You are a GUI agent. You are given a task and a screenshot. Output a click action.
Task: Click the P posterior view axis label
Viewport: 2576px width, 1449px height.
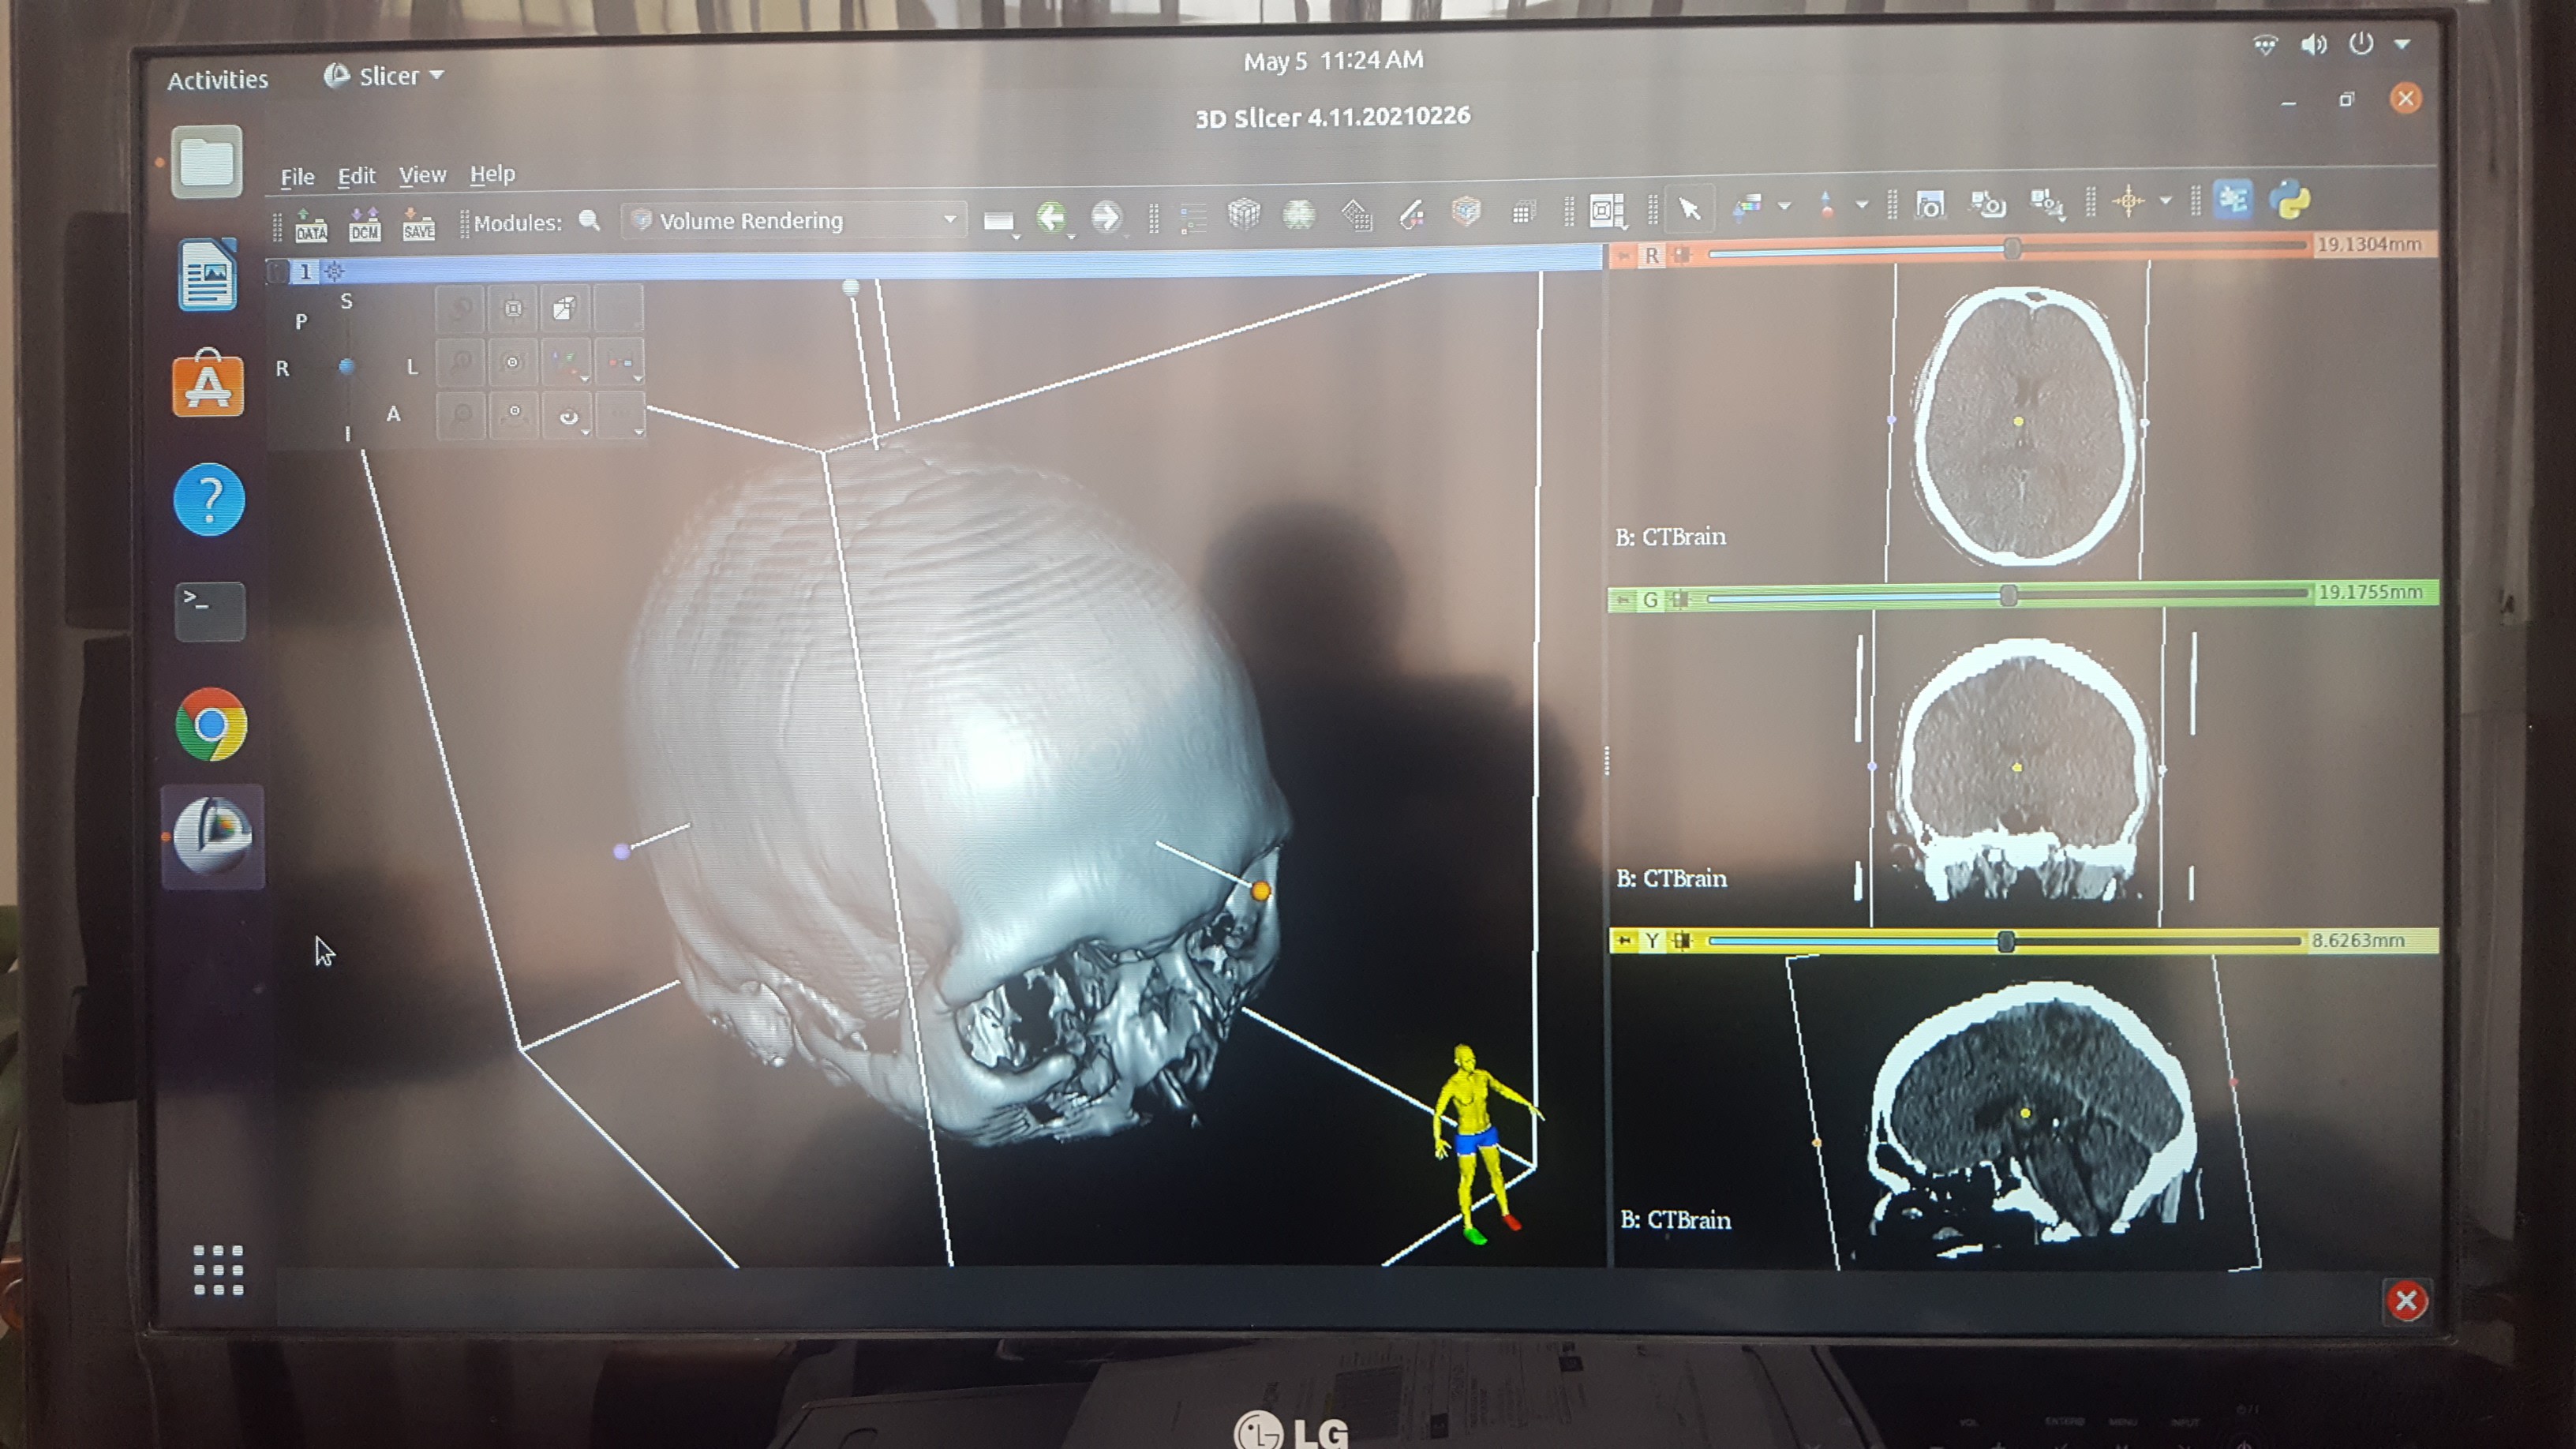click(x=301, y=322)
